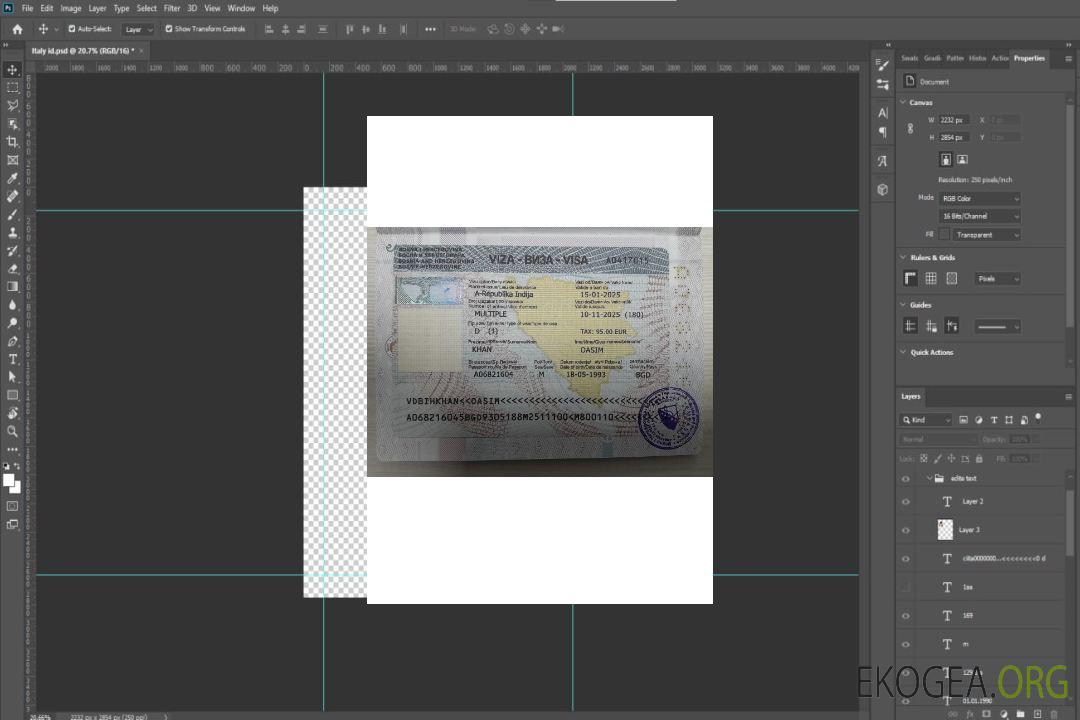Toggle the Show Transform Controls checkbox
This screenshot has height=720, width=1080.
169,29
